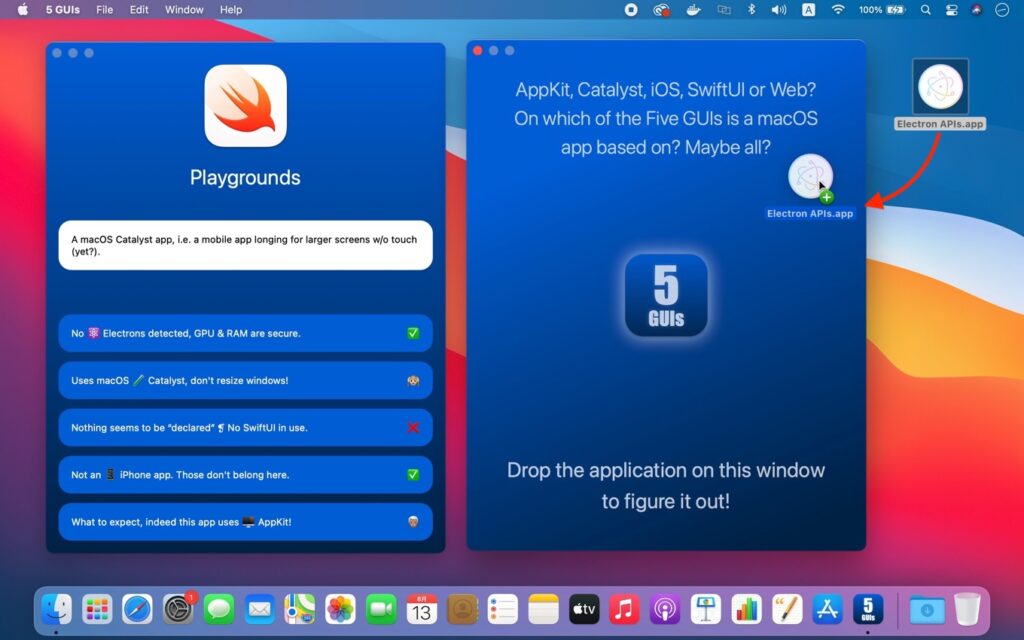Open Control Center from the menu bar
Image resolution: width=1024 pixels, height=640 pixels.
click(x=950, y=9)
